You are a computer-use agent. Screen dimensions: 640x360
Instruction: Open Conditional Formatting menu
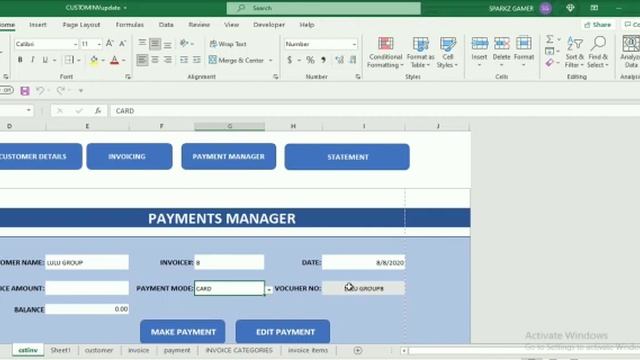(x=385, y=53)
